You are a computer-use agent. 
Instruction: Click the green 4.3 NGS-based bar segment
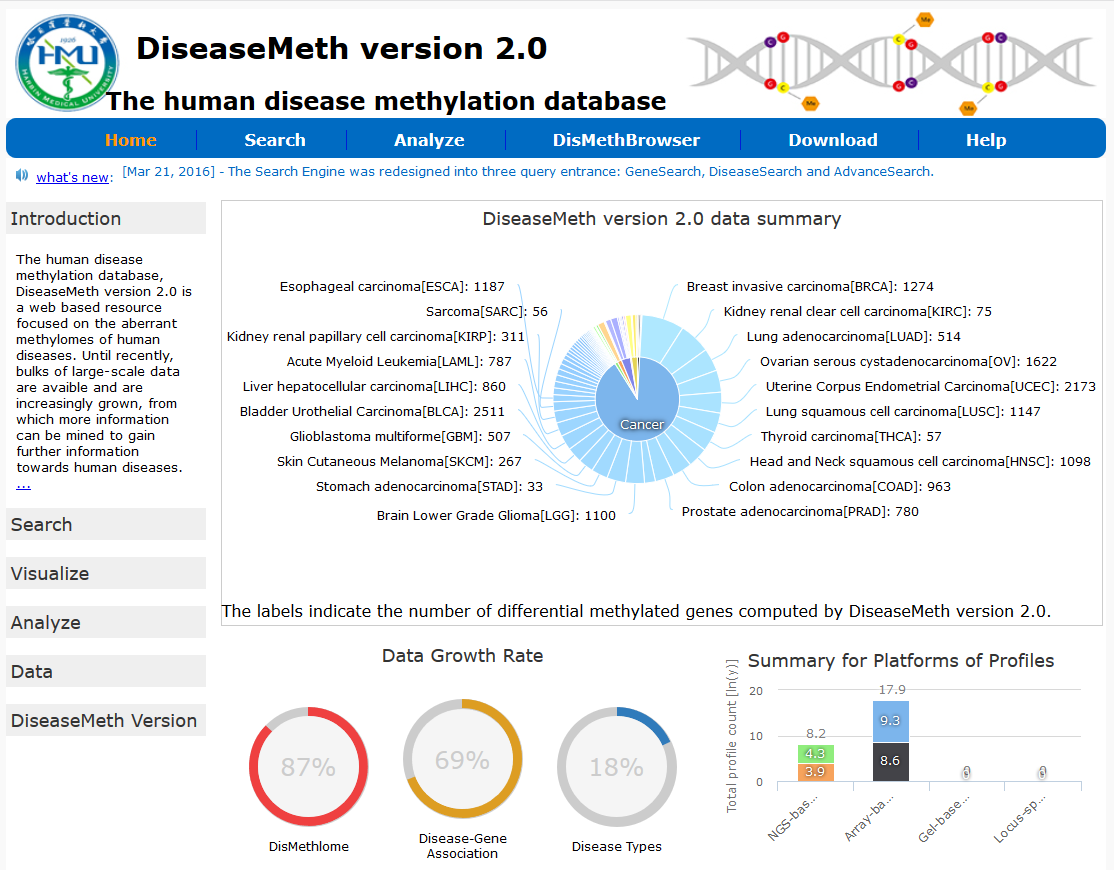click(815, 754)
